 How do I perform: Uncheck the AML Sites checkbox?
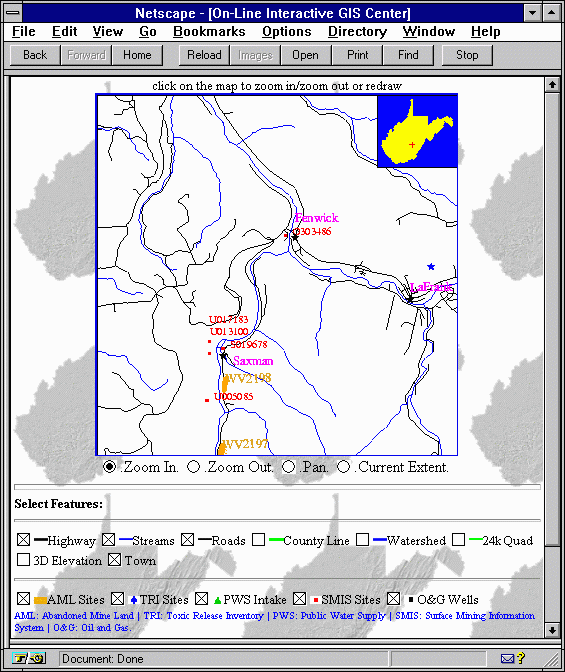pos(24,599)
